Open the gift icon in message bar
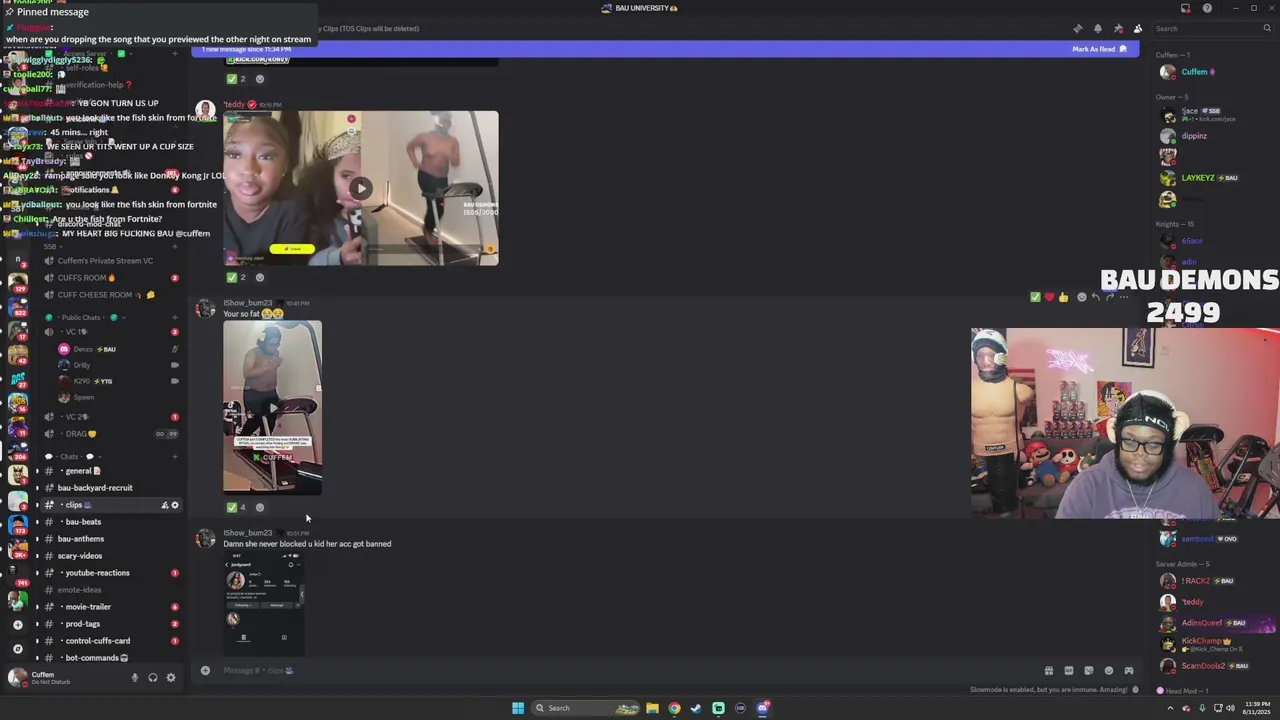 [1048, 670]
